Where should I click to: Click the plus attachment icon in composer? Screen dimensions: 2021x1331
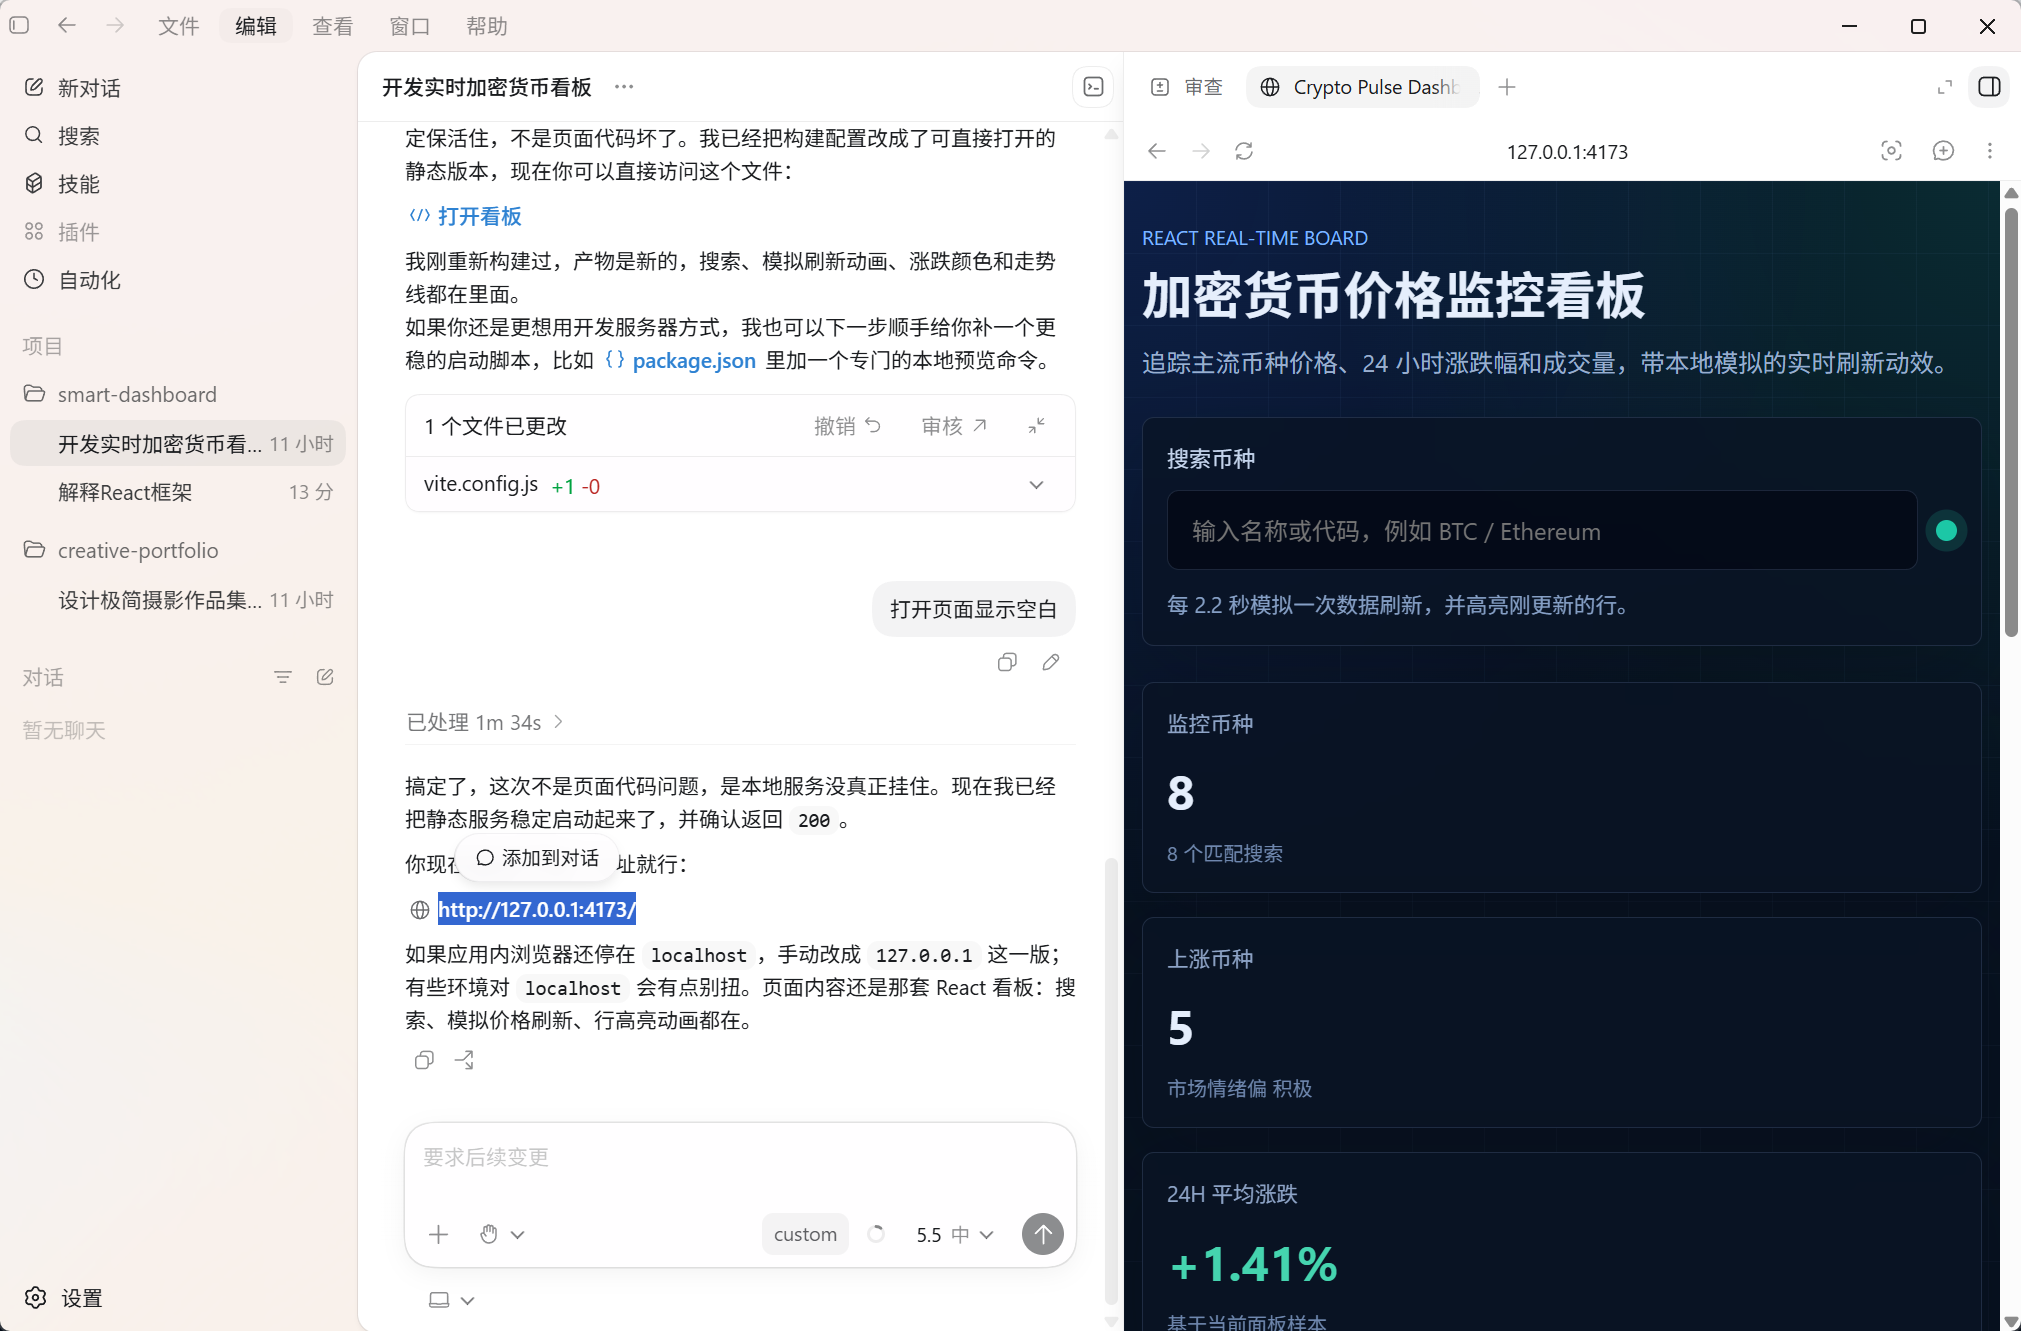click(438, 1234)
